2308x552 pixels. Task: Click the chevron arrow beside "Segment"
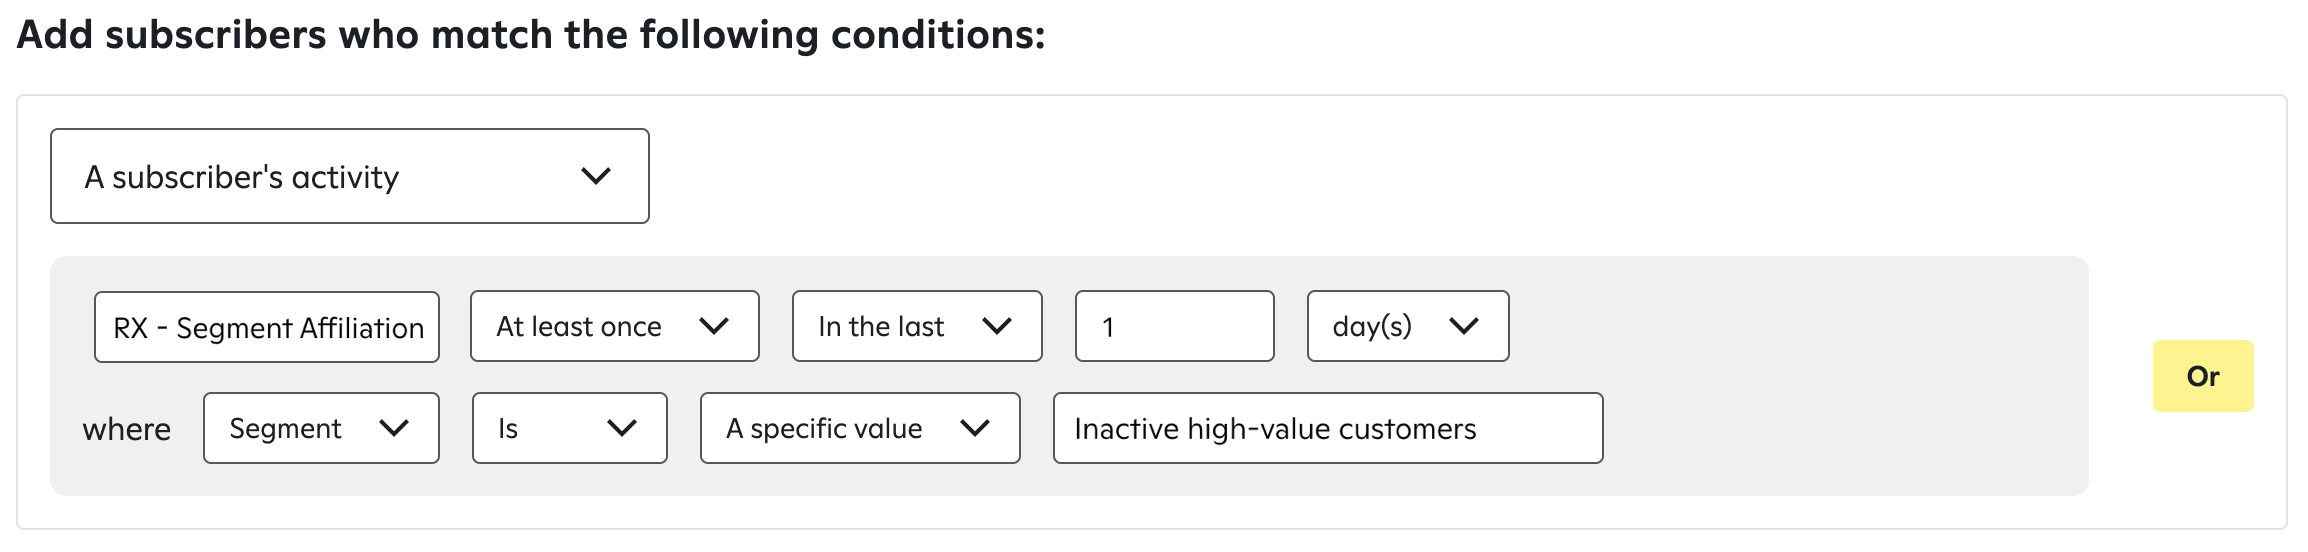point(395,428)
